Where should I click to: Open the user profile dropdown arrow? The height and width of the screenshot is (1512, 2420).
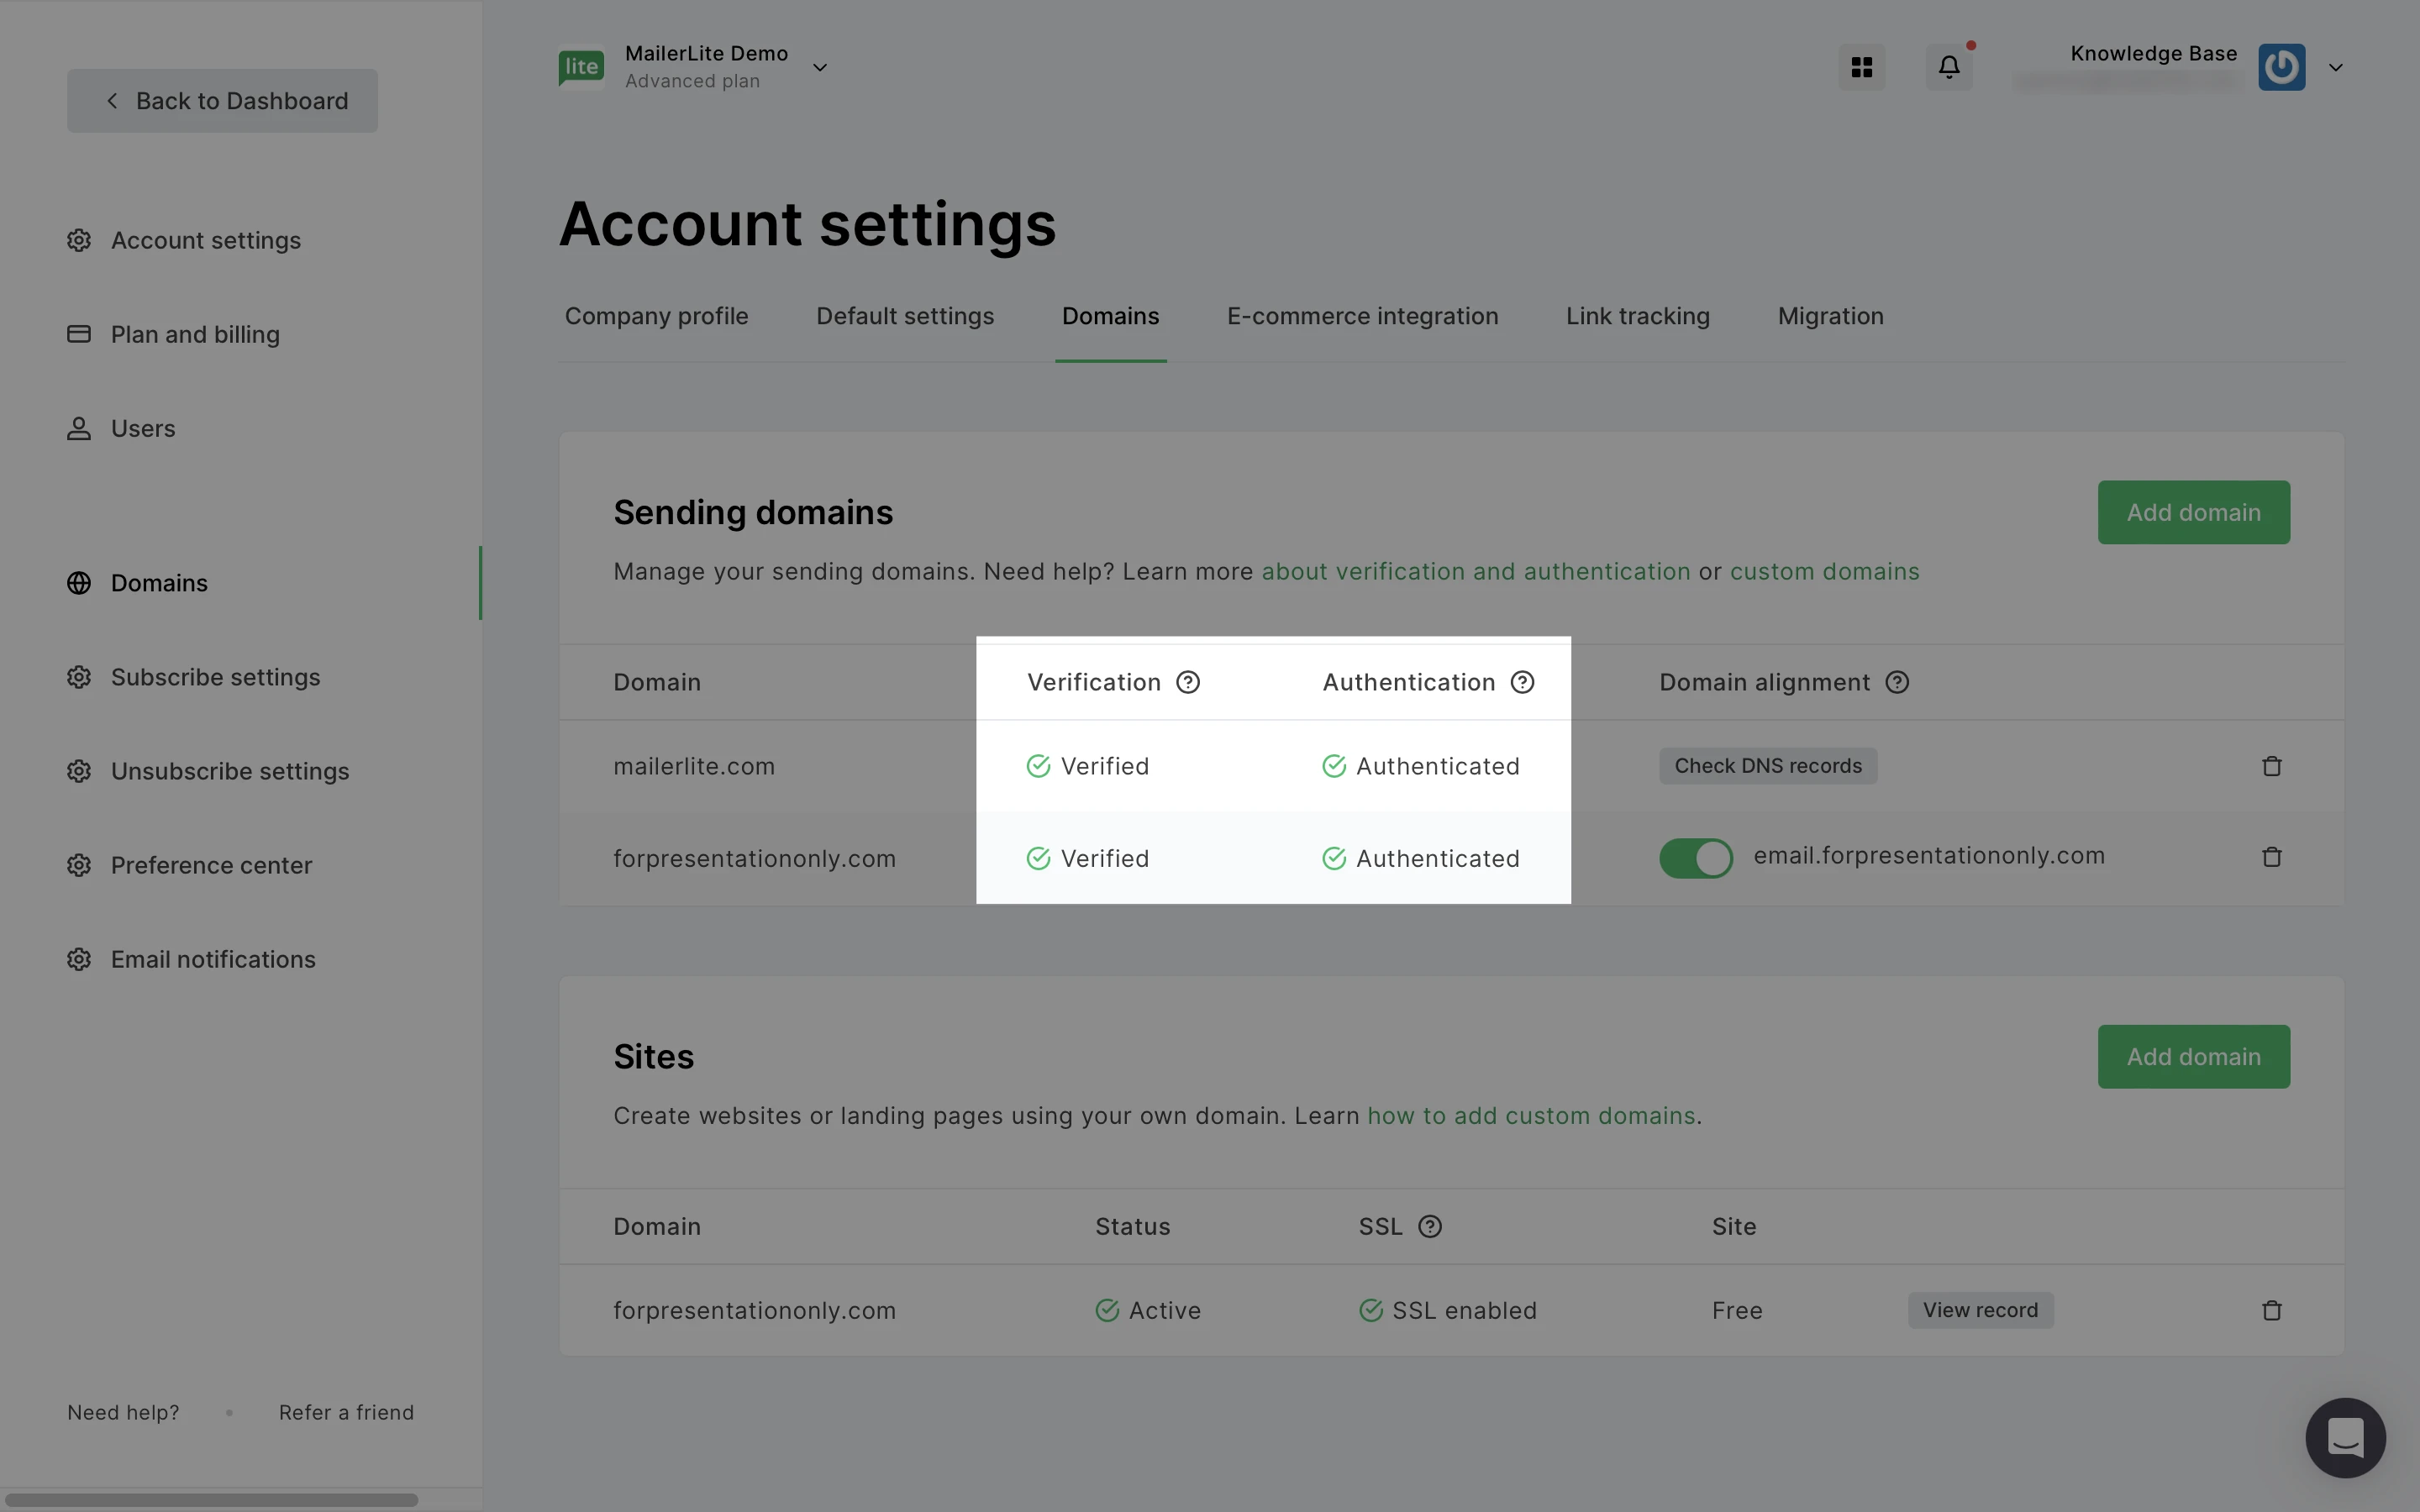click(2335, 67)
